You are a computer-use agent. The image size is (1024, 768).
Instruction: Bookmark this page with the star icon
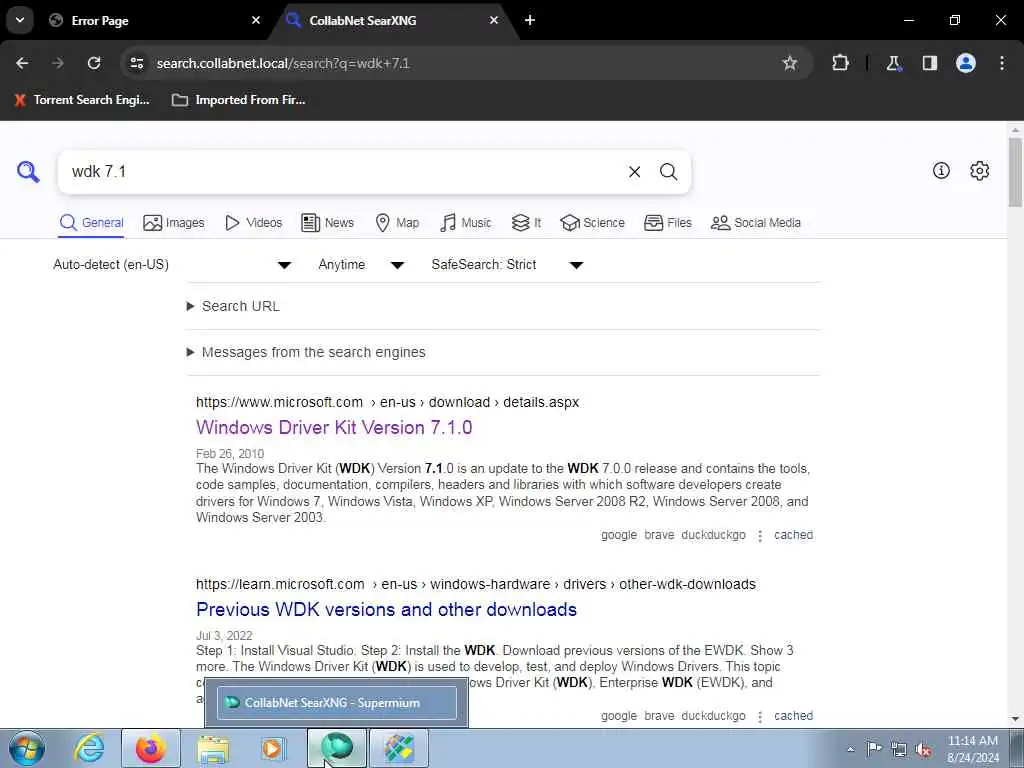790,63
